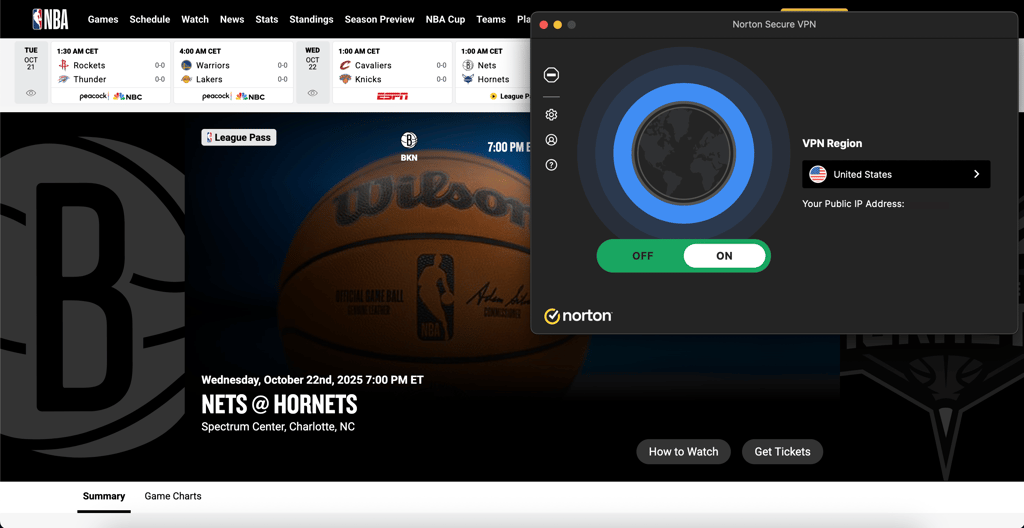
Task: Click the 1:30 AM CET game time
Action: [x=76, y=51]
